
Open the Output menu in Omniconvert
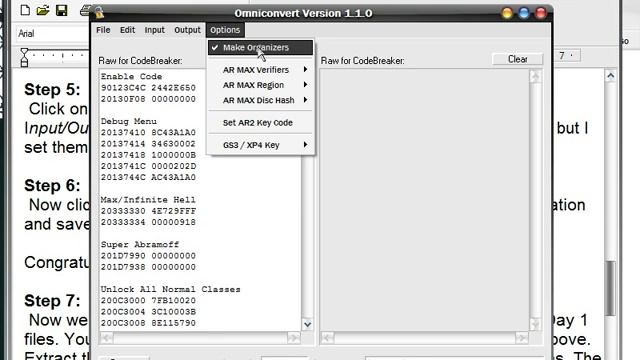187,30
